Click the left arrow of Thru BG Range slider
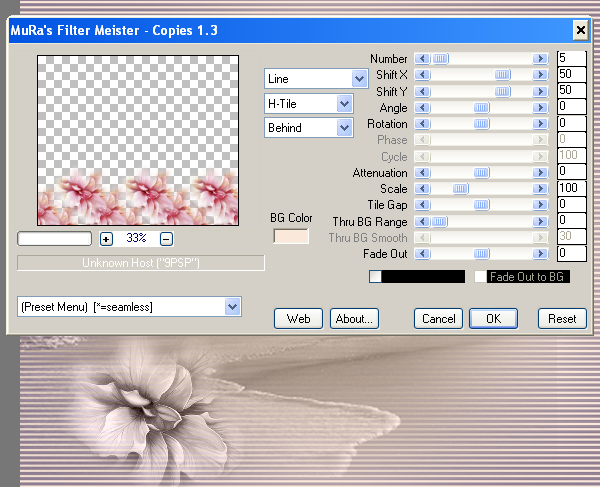Screen dimensions: 600x487 click(422, 222)
